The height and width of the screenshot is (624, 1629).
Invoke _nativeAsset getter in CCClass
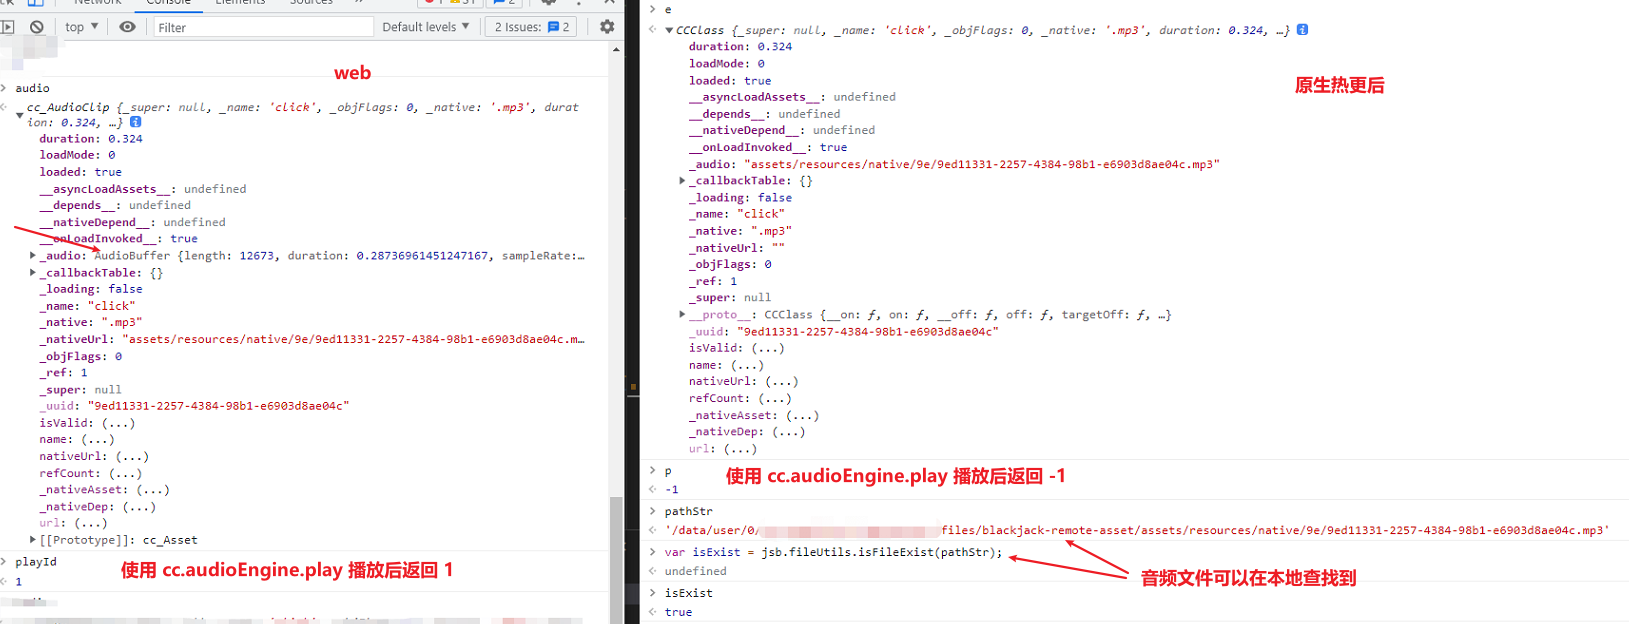[802, 415]
